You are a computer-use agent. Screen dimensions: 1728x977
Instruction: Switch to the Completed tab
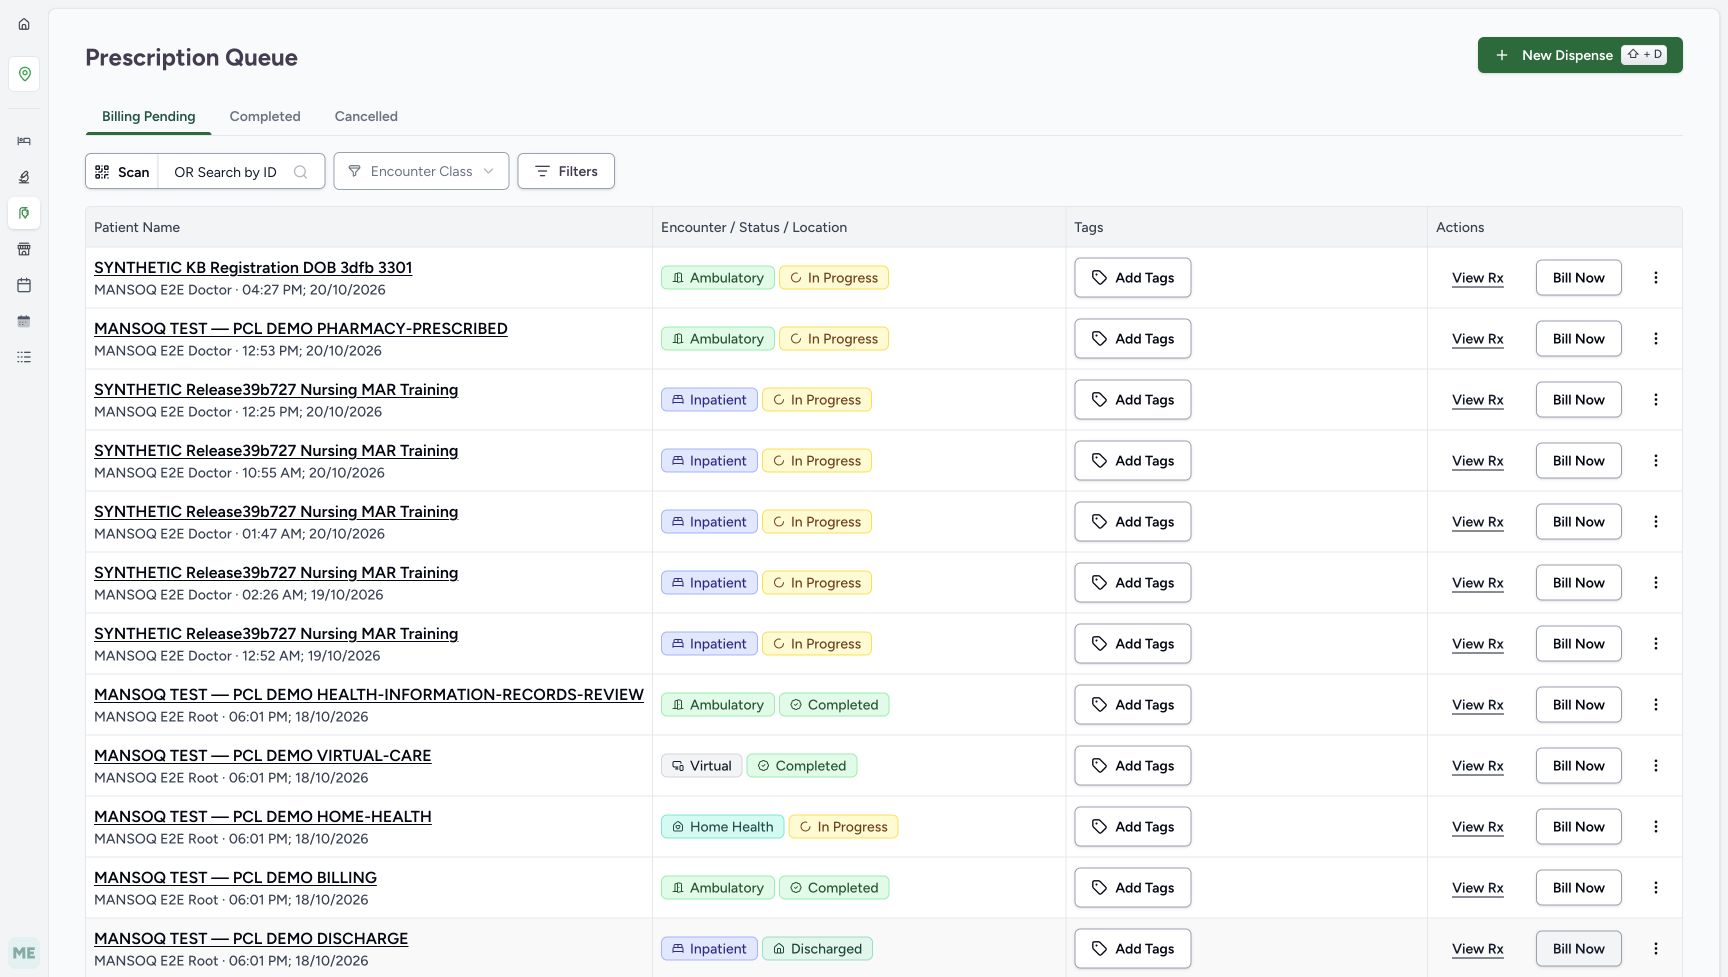click(x=265, y=116)
